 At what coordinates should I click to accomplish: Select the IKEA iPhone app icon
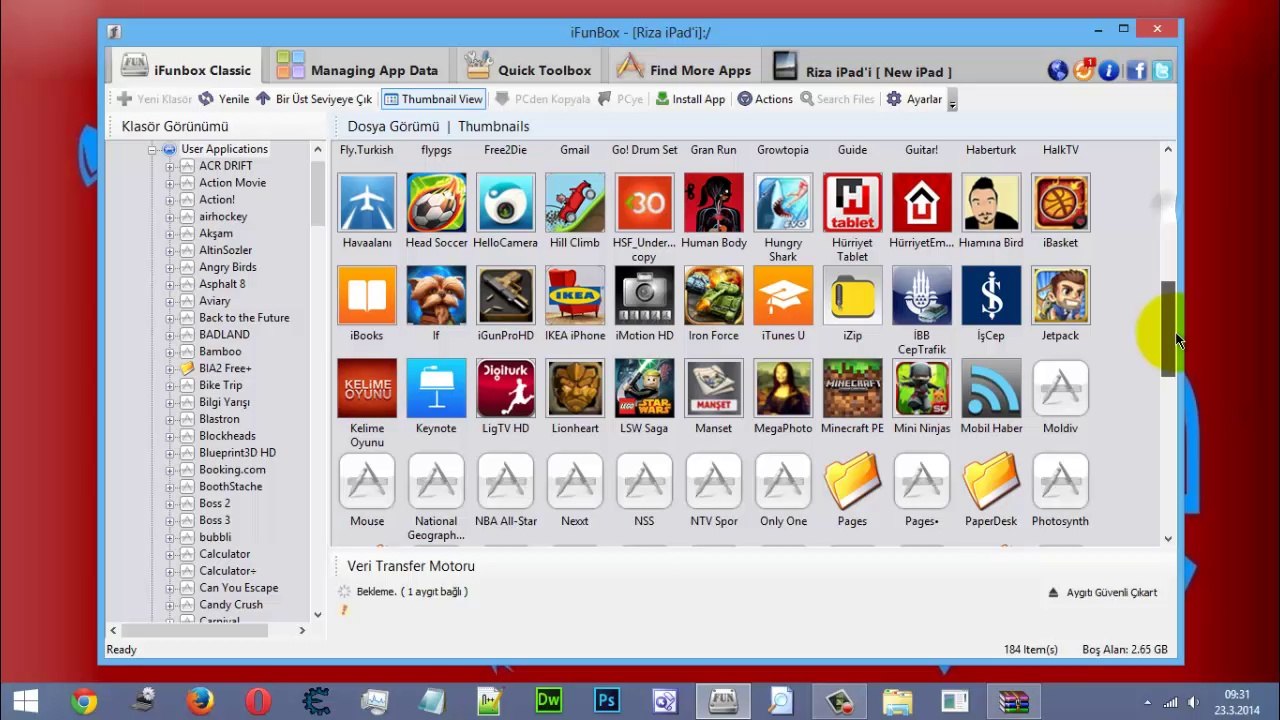575,296
